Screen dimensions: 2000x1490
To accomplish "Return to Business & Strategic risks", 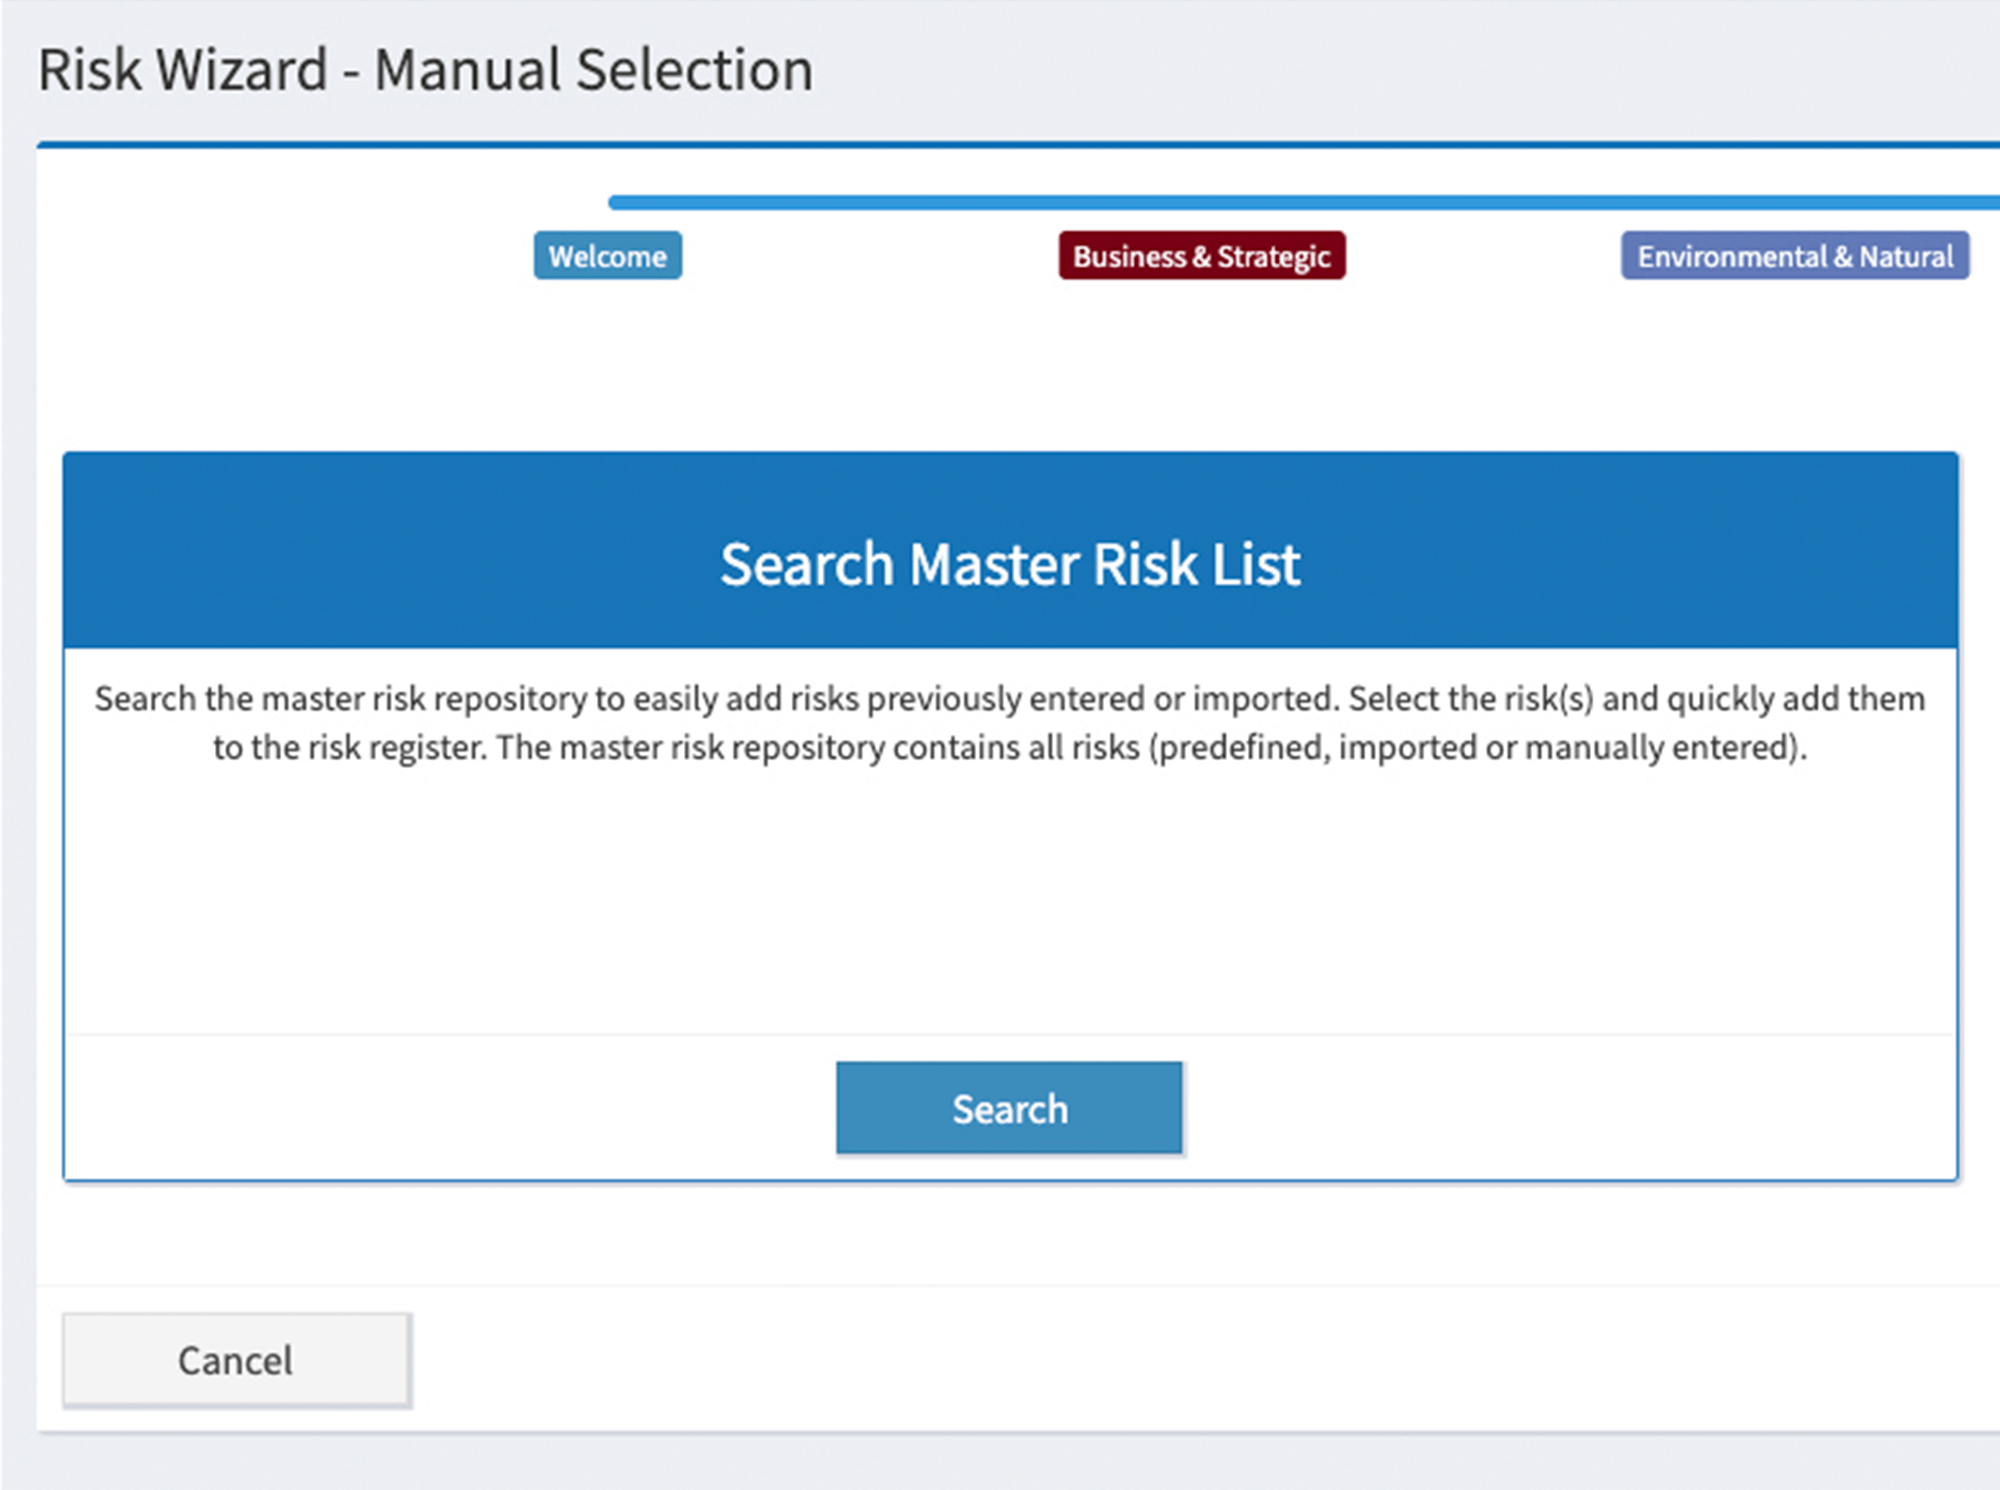I will click(1202, 256).
